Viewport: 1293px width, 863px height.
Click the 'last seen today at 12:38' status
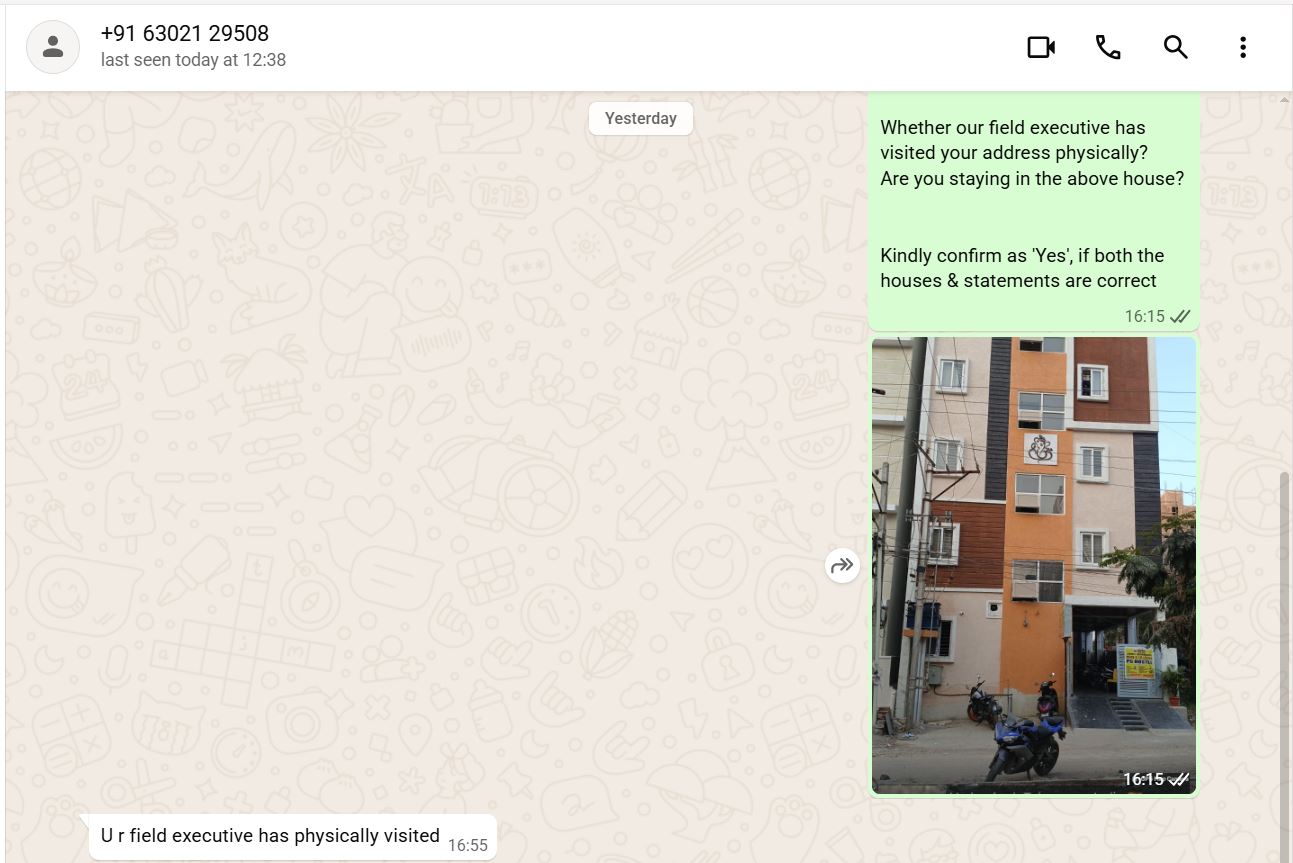pyautogui.click(x=193, y=60)
